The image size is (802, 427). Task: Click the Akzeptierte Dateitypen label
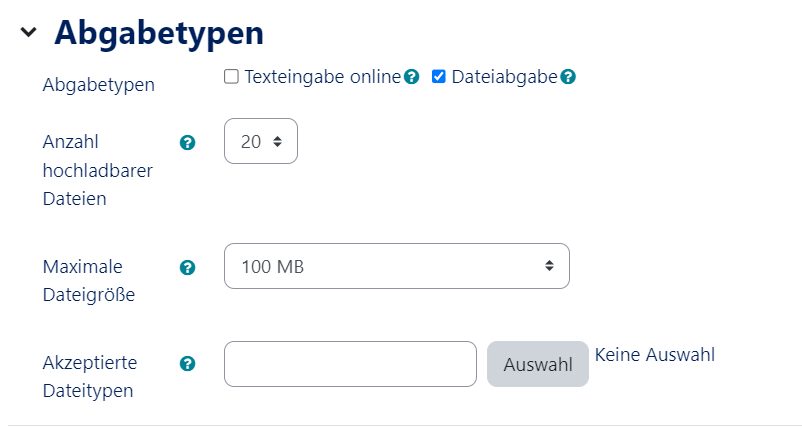pos(90,376)
